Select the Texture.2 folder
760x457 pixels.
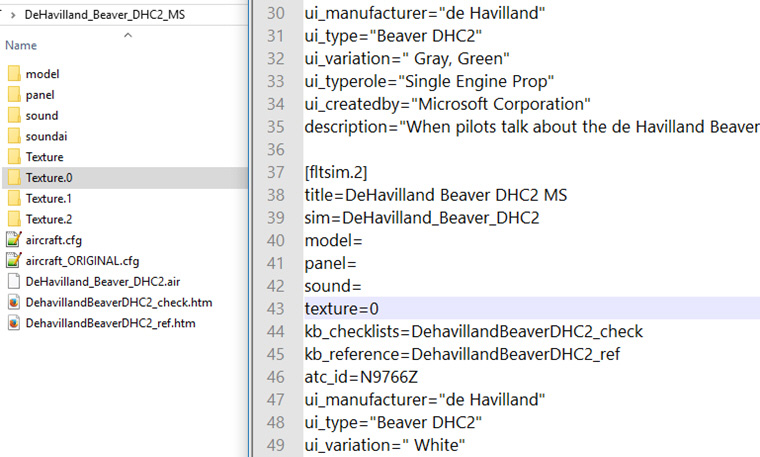(49, 219)
